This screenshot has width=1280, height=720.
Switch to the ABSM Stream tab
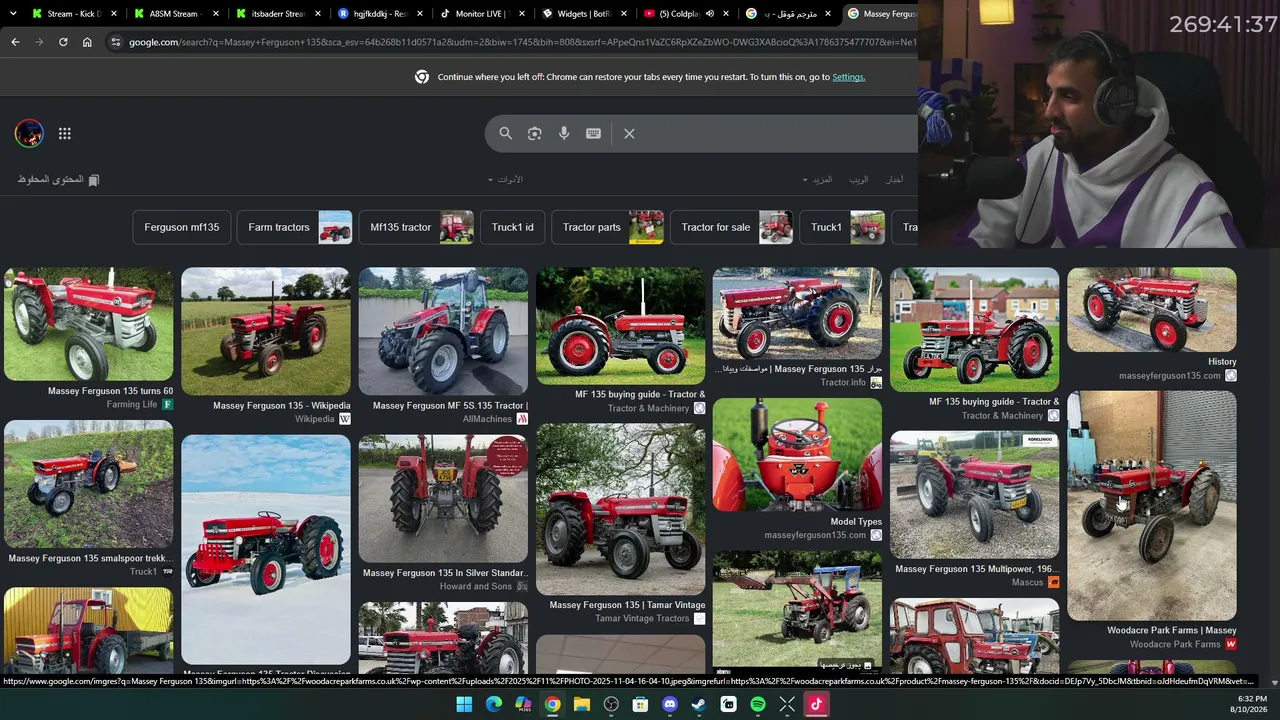pos(176,14)
